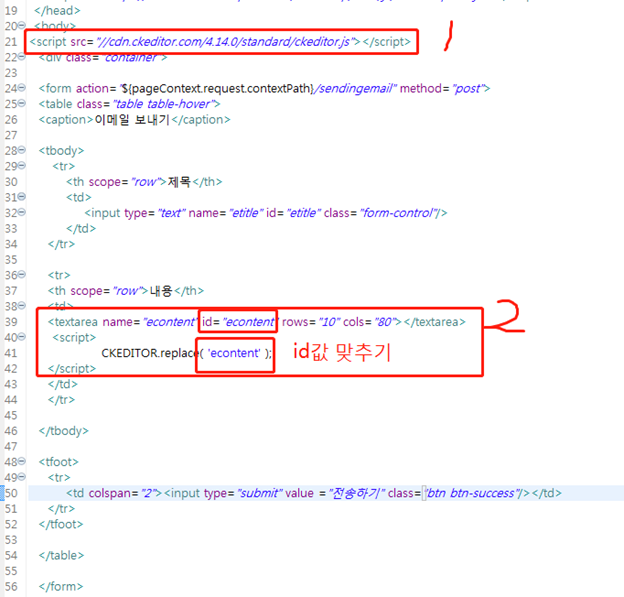The height and width of the screenshot is (597, 624).
Task: Collapse the tr fold marker at line 29
Action: pyautogui.click(x=22, y=165)
